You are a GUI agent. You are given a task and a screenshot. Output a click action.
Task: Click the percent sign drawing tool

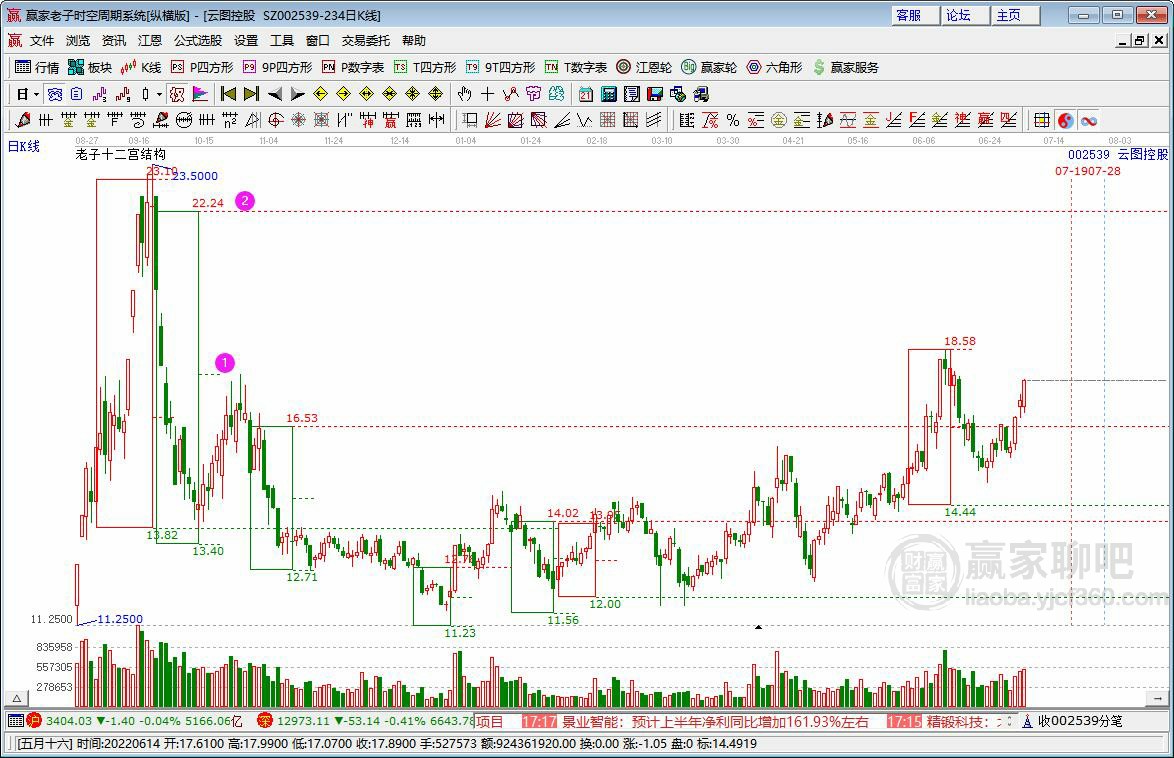point(733,120)
